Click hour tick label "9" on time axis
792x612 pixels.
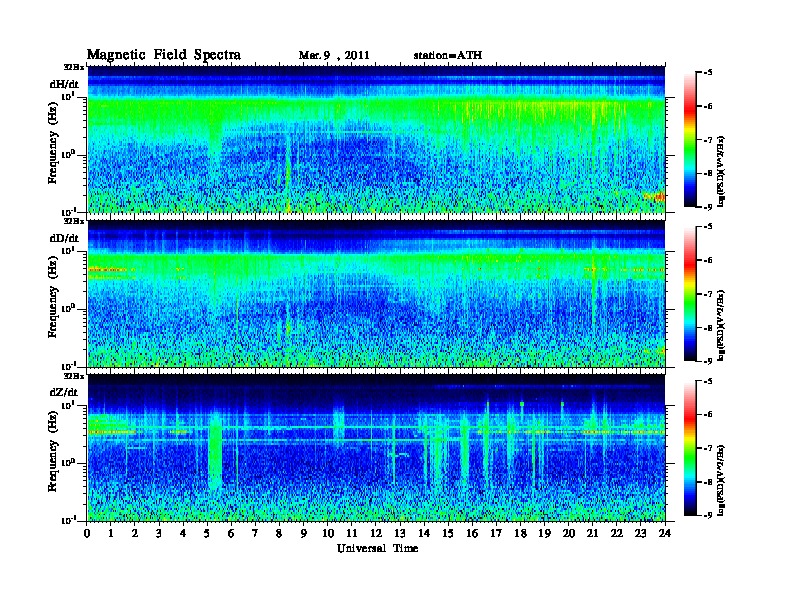[x=304, y=533]
